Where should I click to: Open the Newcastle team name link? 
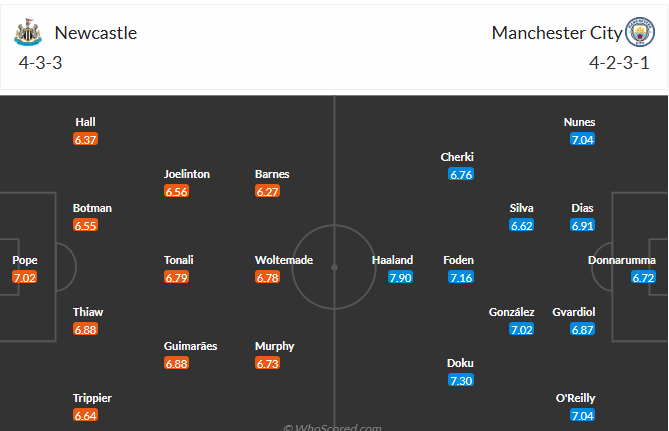(x=96, y=33)
